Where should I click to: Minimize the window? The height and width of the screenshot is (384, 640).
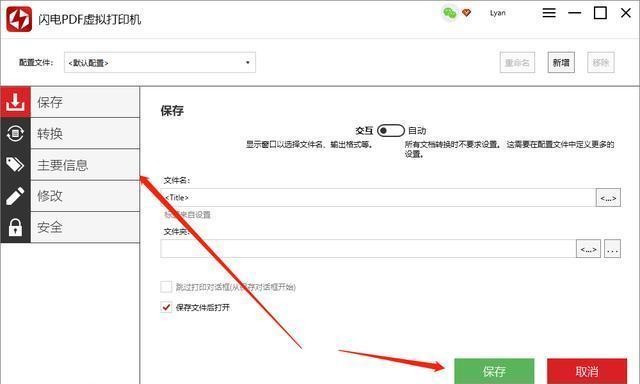point(574,13)
